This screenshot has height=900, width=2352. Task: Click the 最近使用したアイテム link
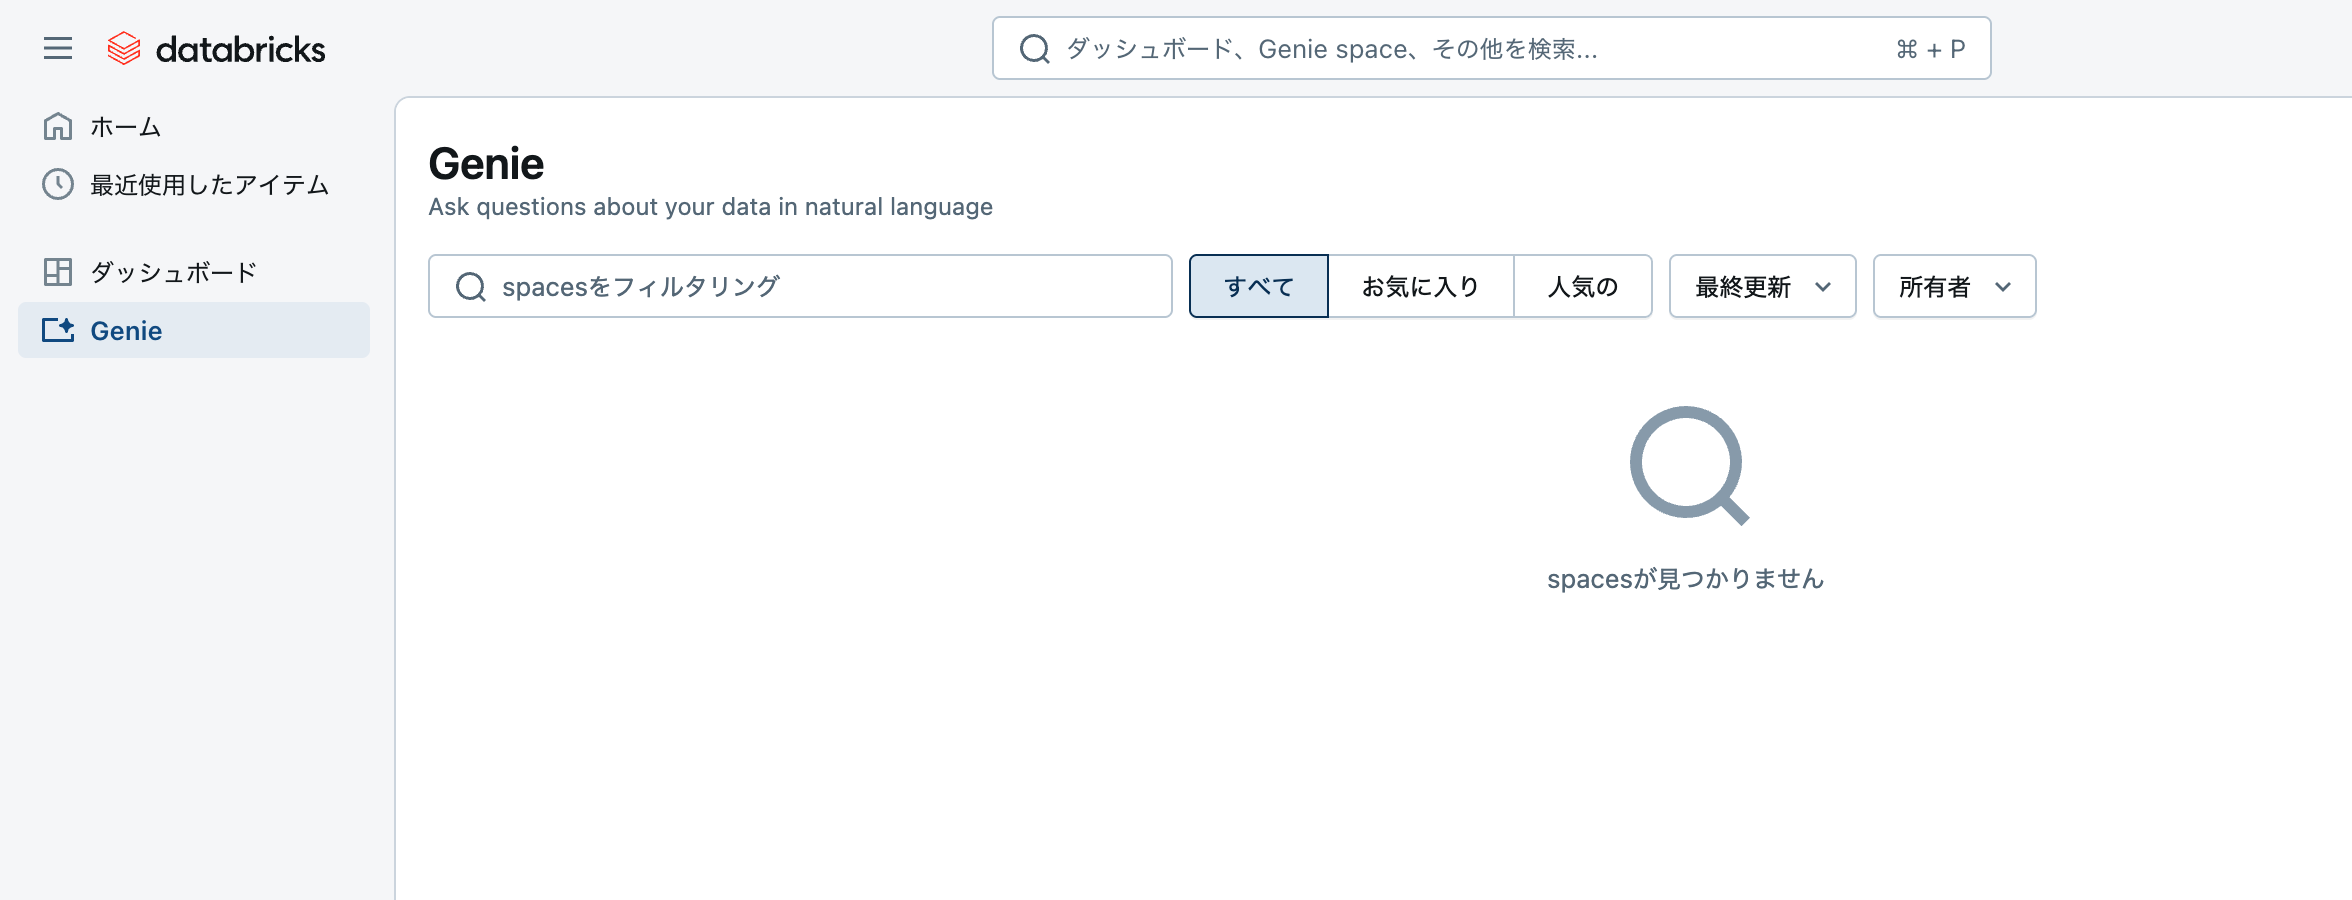click(x=208, y=184)
